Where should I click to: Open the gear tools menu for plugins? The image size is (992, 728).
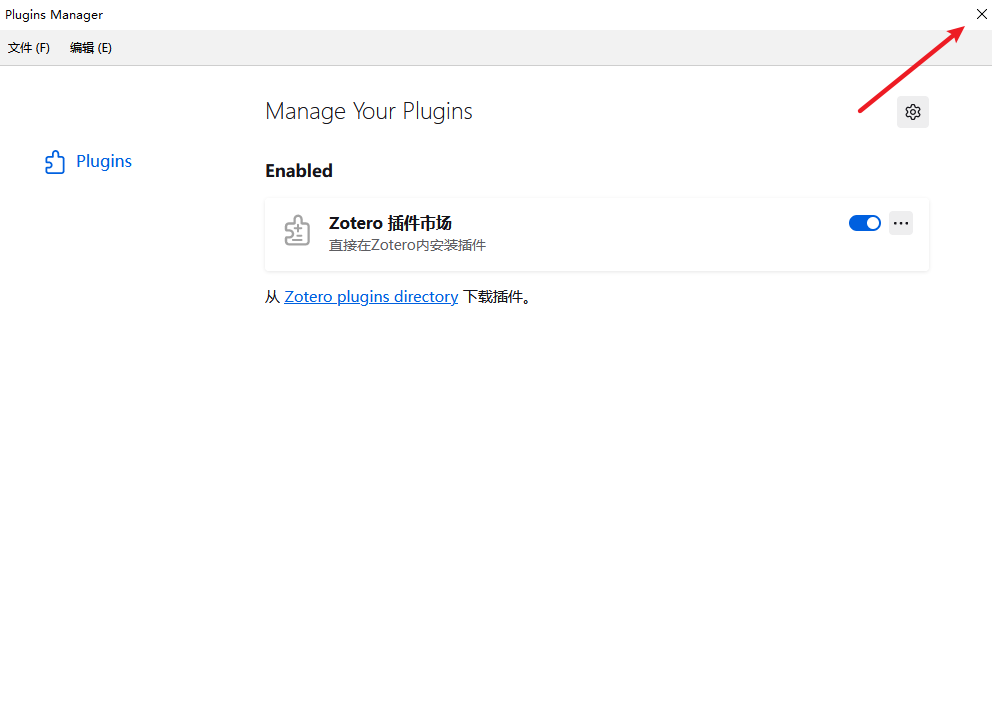tap(912, 112)
